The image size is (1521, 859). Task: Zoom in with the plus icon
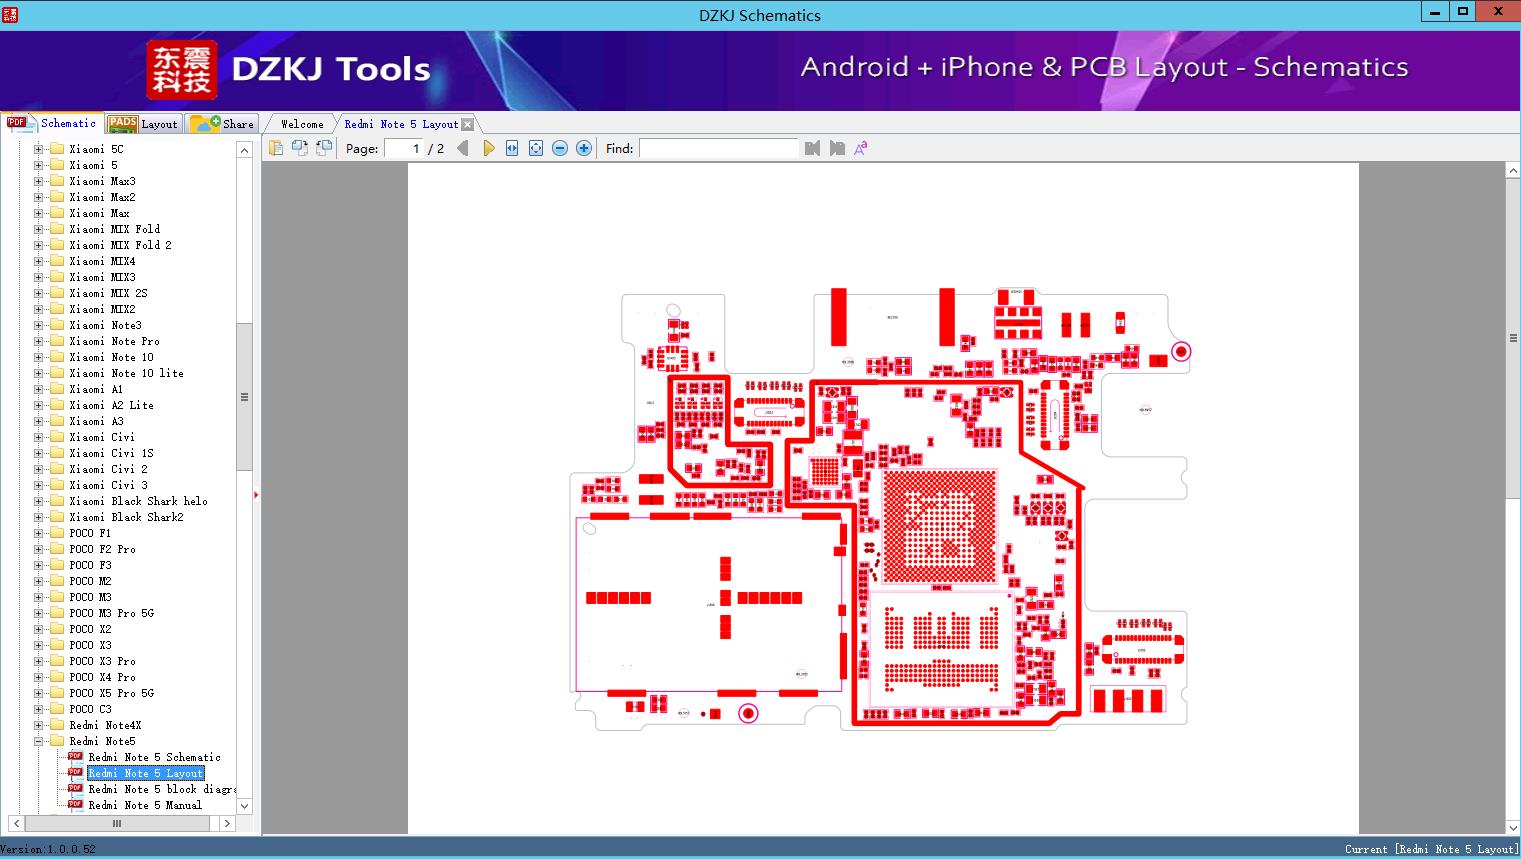coord(584,148)
